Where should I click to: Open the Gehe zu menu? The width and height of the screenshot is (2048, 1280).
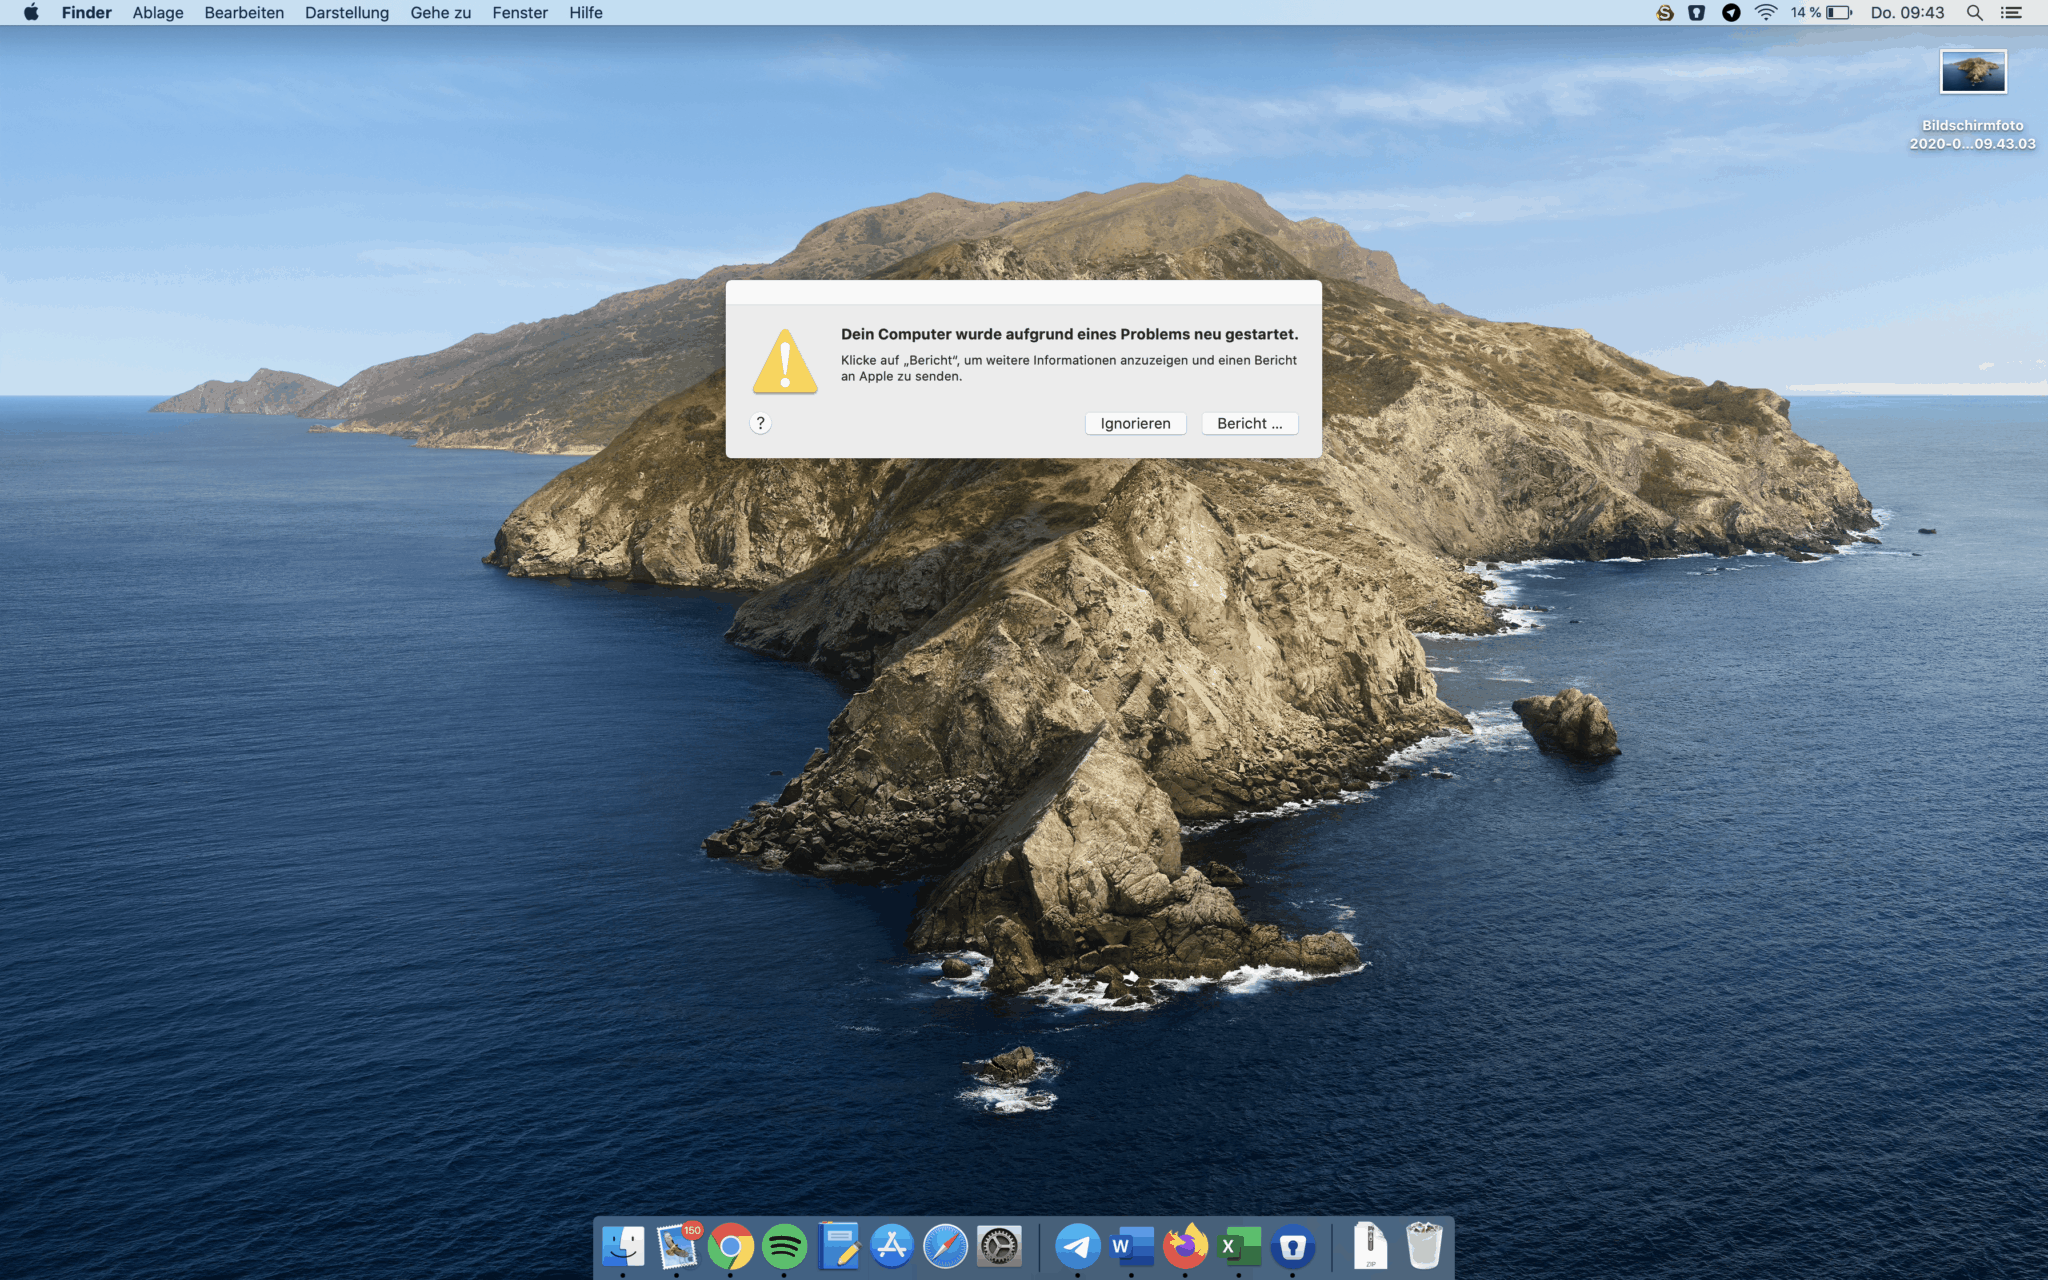440,13
